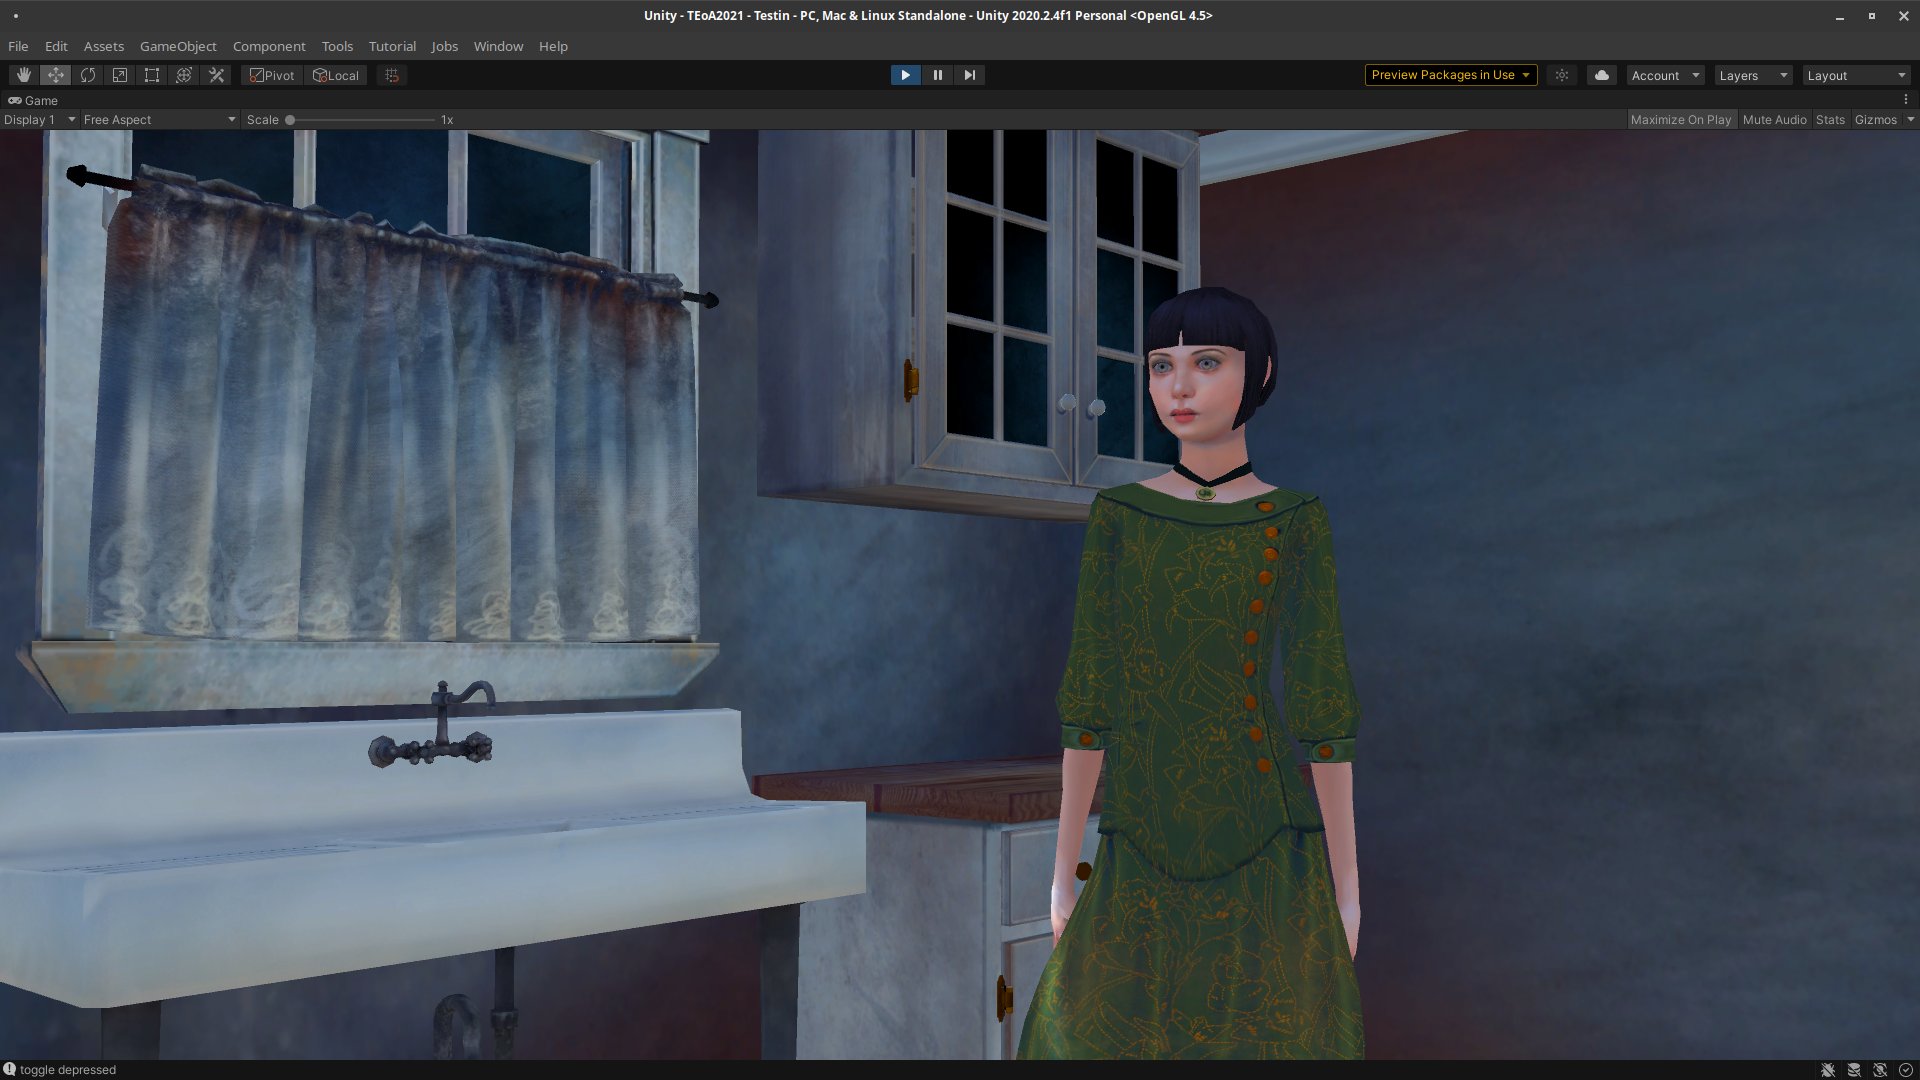Open Unity cloud services
This screenshot has width=1920, height=1080.
[1602, 75]
